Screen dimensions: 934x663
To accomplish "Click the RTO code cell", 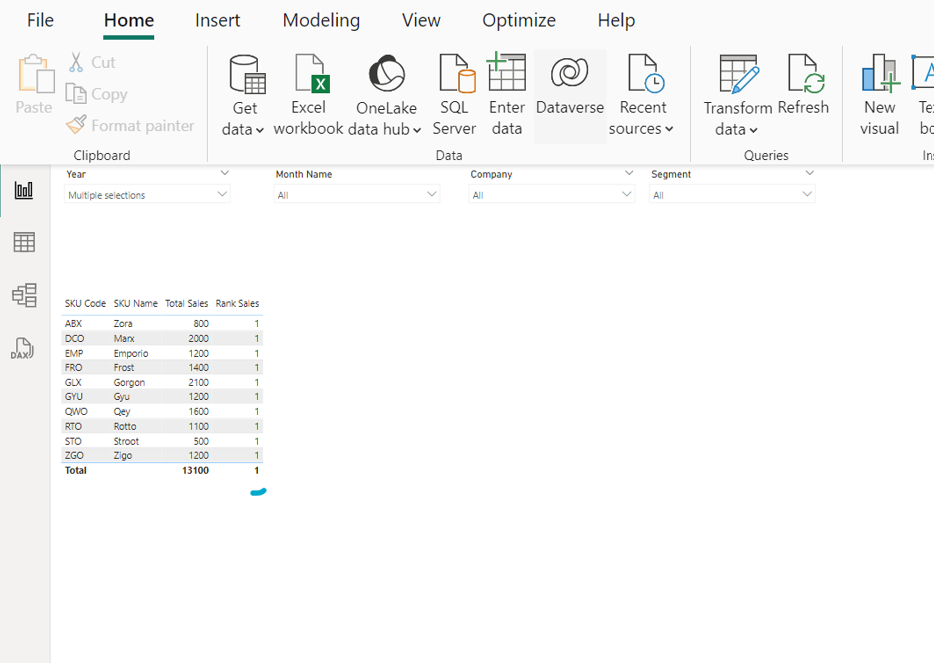I will 73,427.
